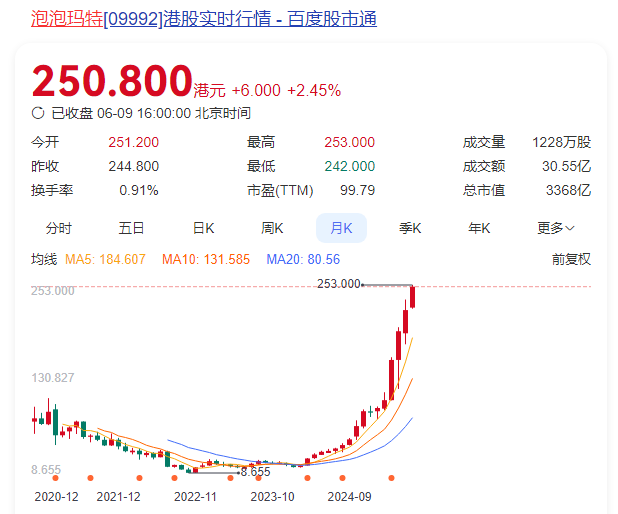Click the 8.655 low-point annotation on chart

255,472
